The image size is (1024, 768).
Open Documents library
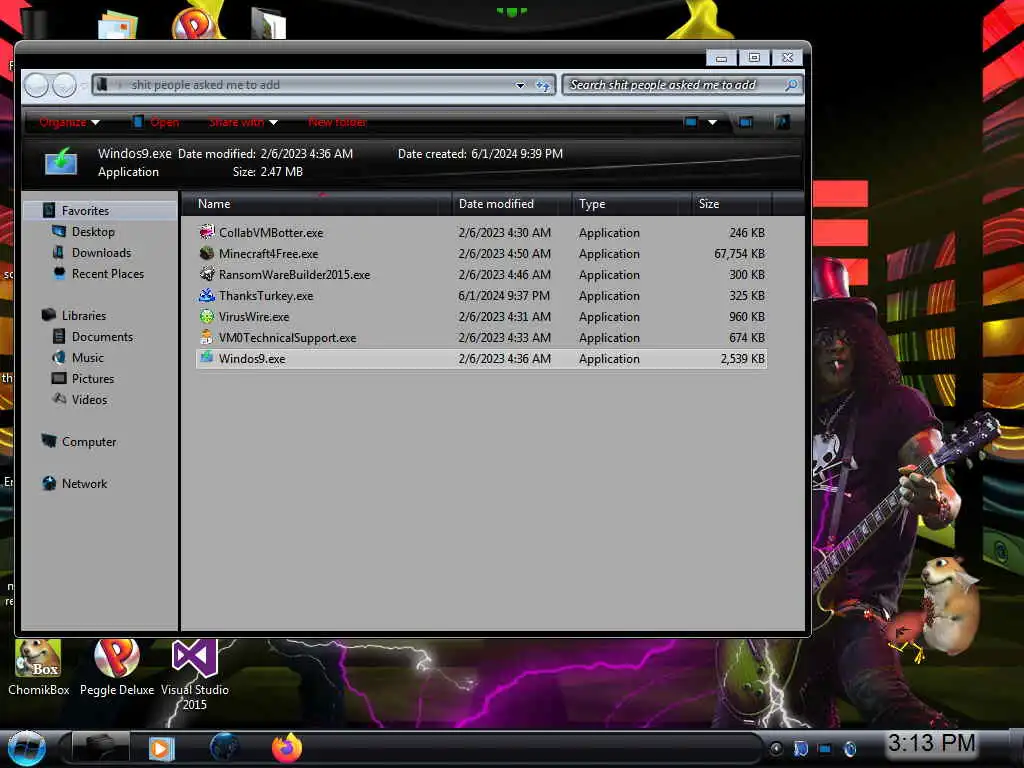[102, 336]
